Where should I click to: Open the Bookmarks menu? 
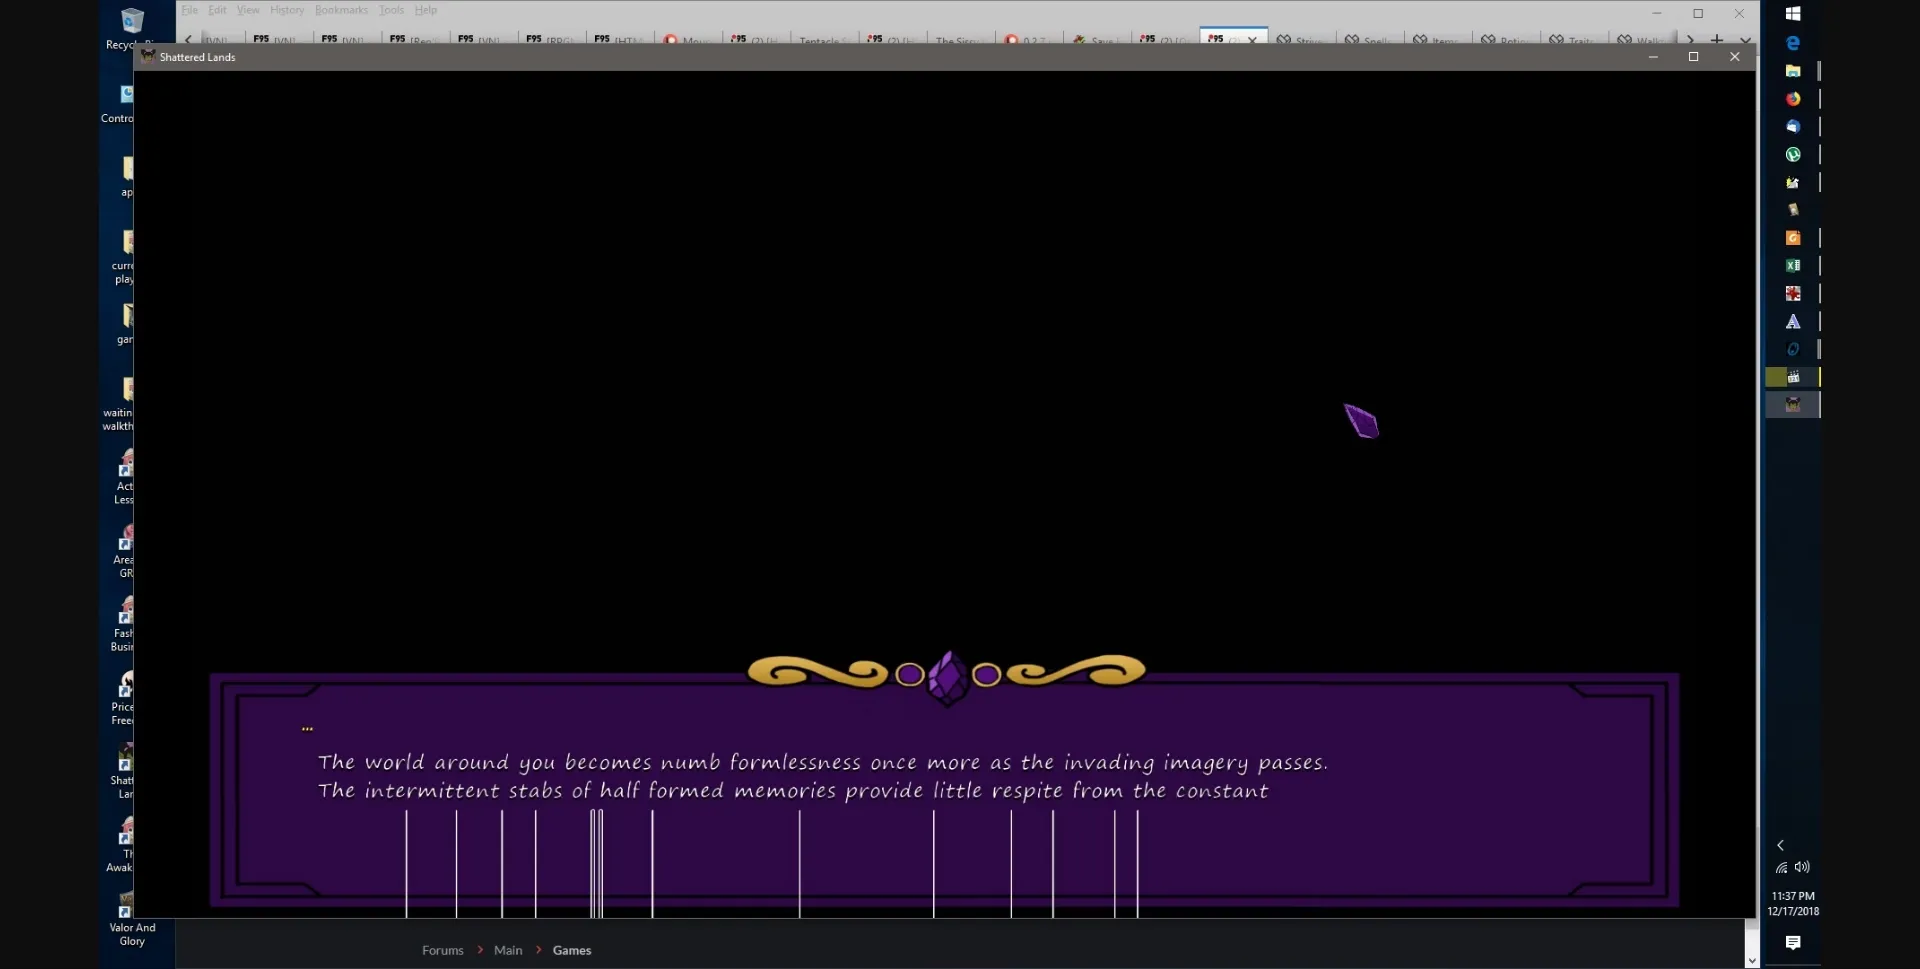click(341, 10)
